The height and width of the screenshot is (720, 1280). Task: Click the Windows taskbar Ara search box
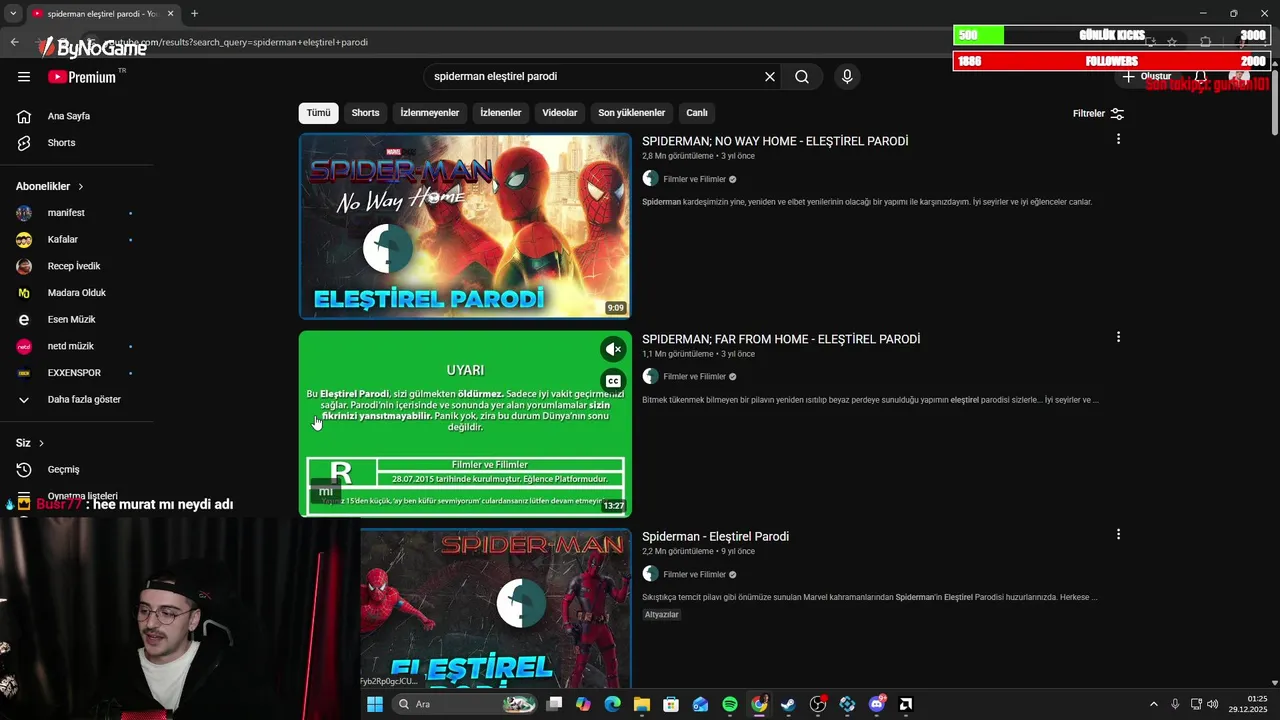(465, 704)
